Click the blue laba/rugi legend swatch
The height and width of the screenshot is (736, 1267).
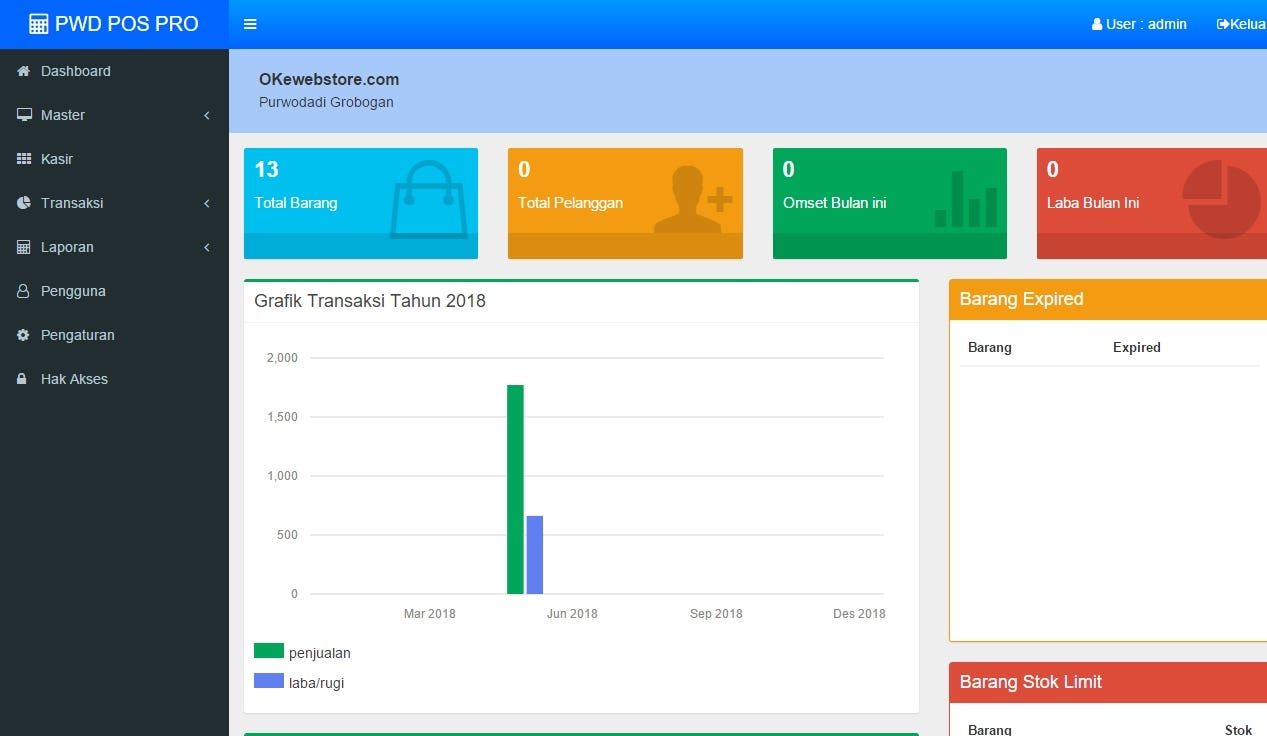pos(269,681)
